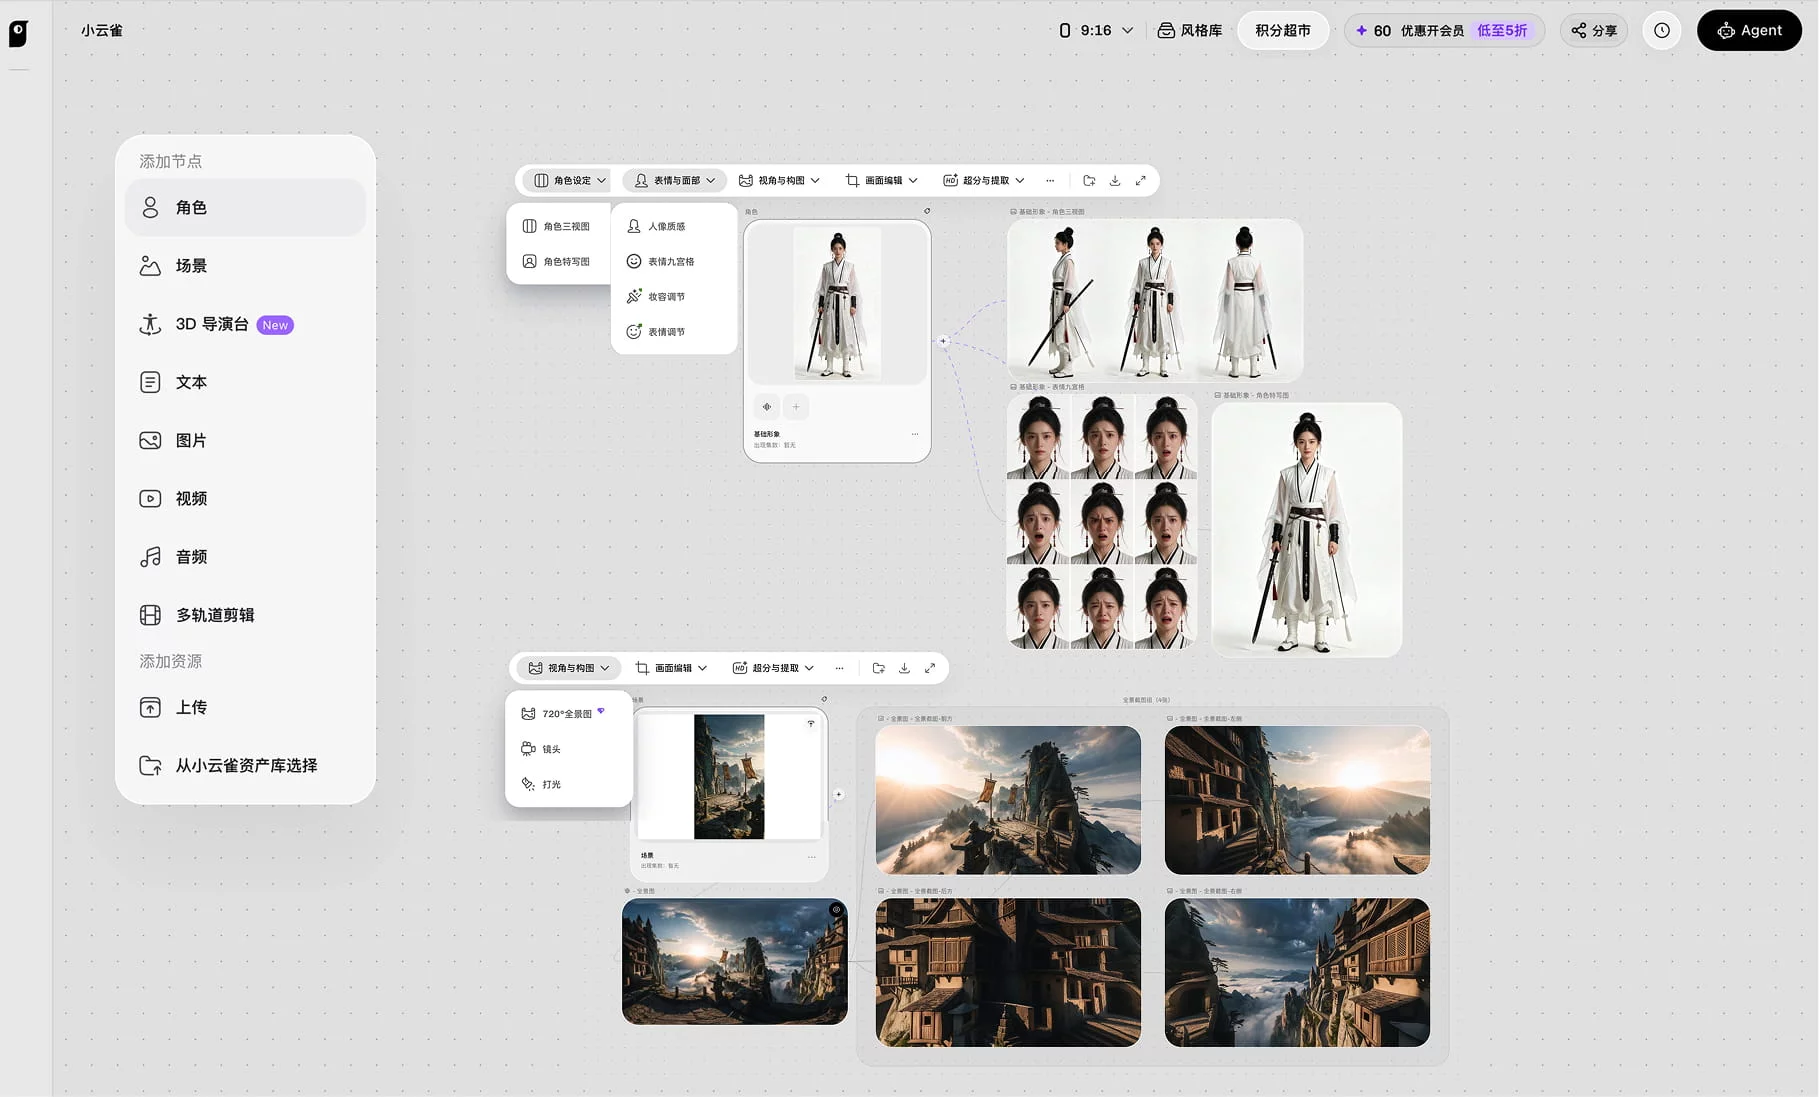Image resolution: width=1819 pixels, height=1097 pixels.
Task: Open the history clock icon
Action: [x=1662, y=30]
